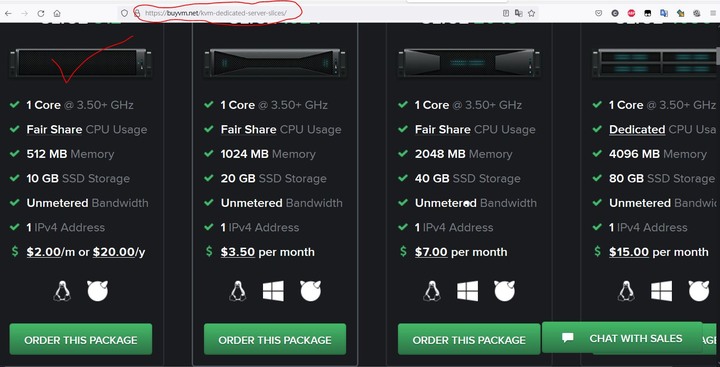Image resolution: width=720 pixels, height=367 pixels.
Task: Save page to Pocket icon
Action: pos(598,13)
